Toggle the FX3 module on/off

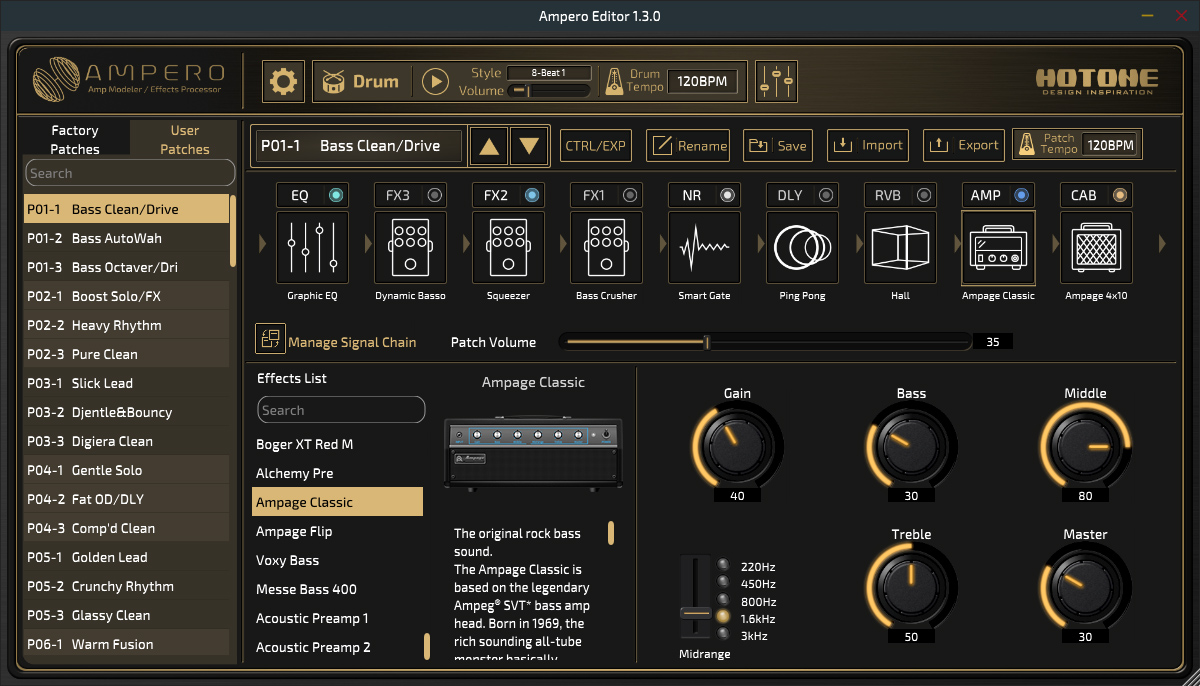434,195
